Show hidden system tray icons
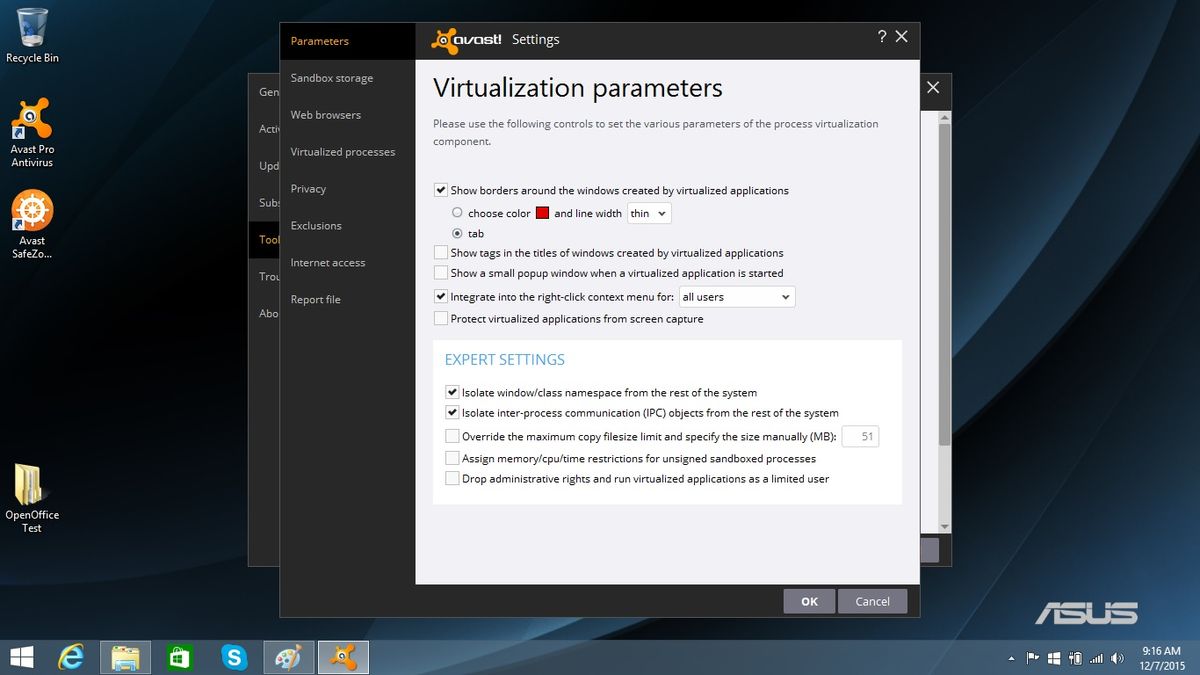 pos(1011,658)
